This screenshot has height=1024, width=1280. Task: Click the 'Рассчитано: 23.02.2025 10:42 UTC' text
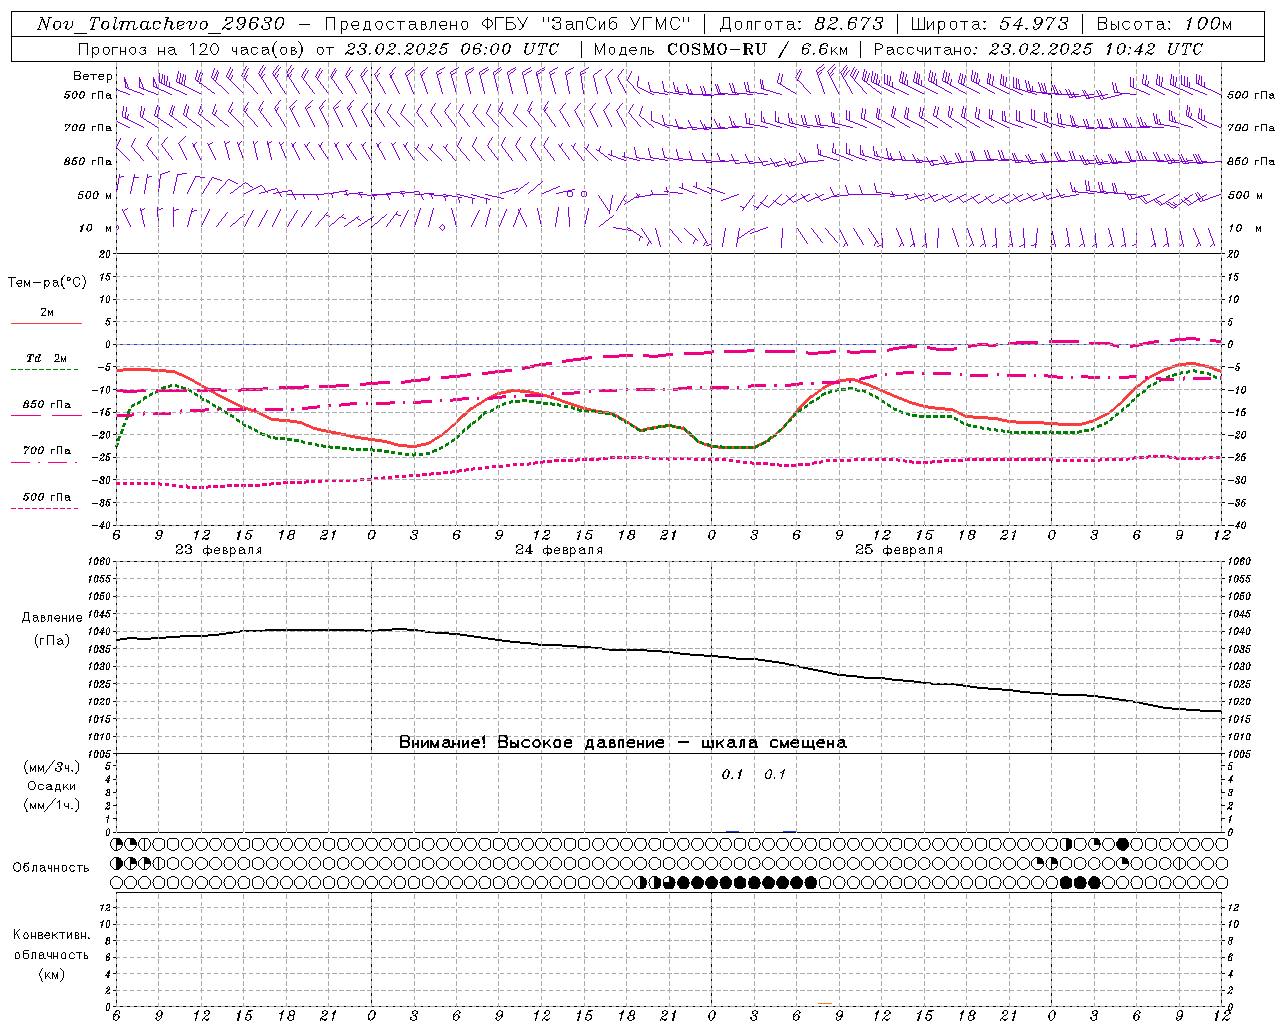pos(1038,49)
